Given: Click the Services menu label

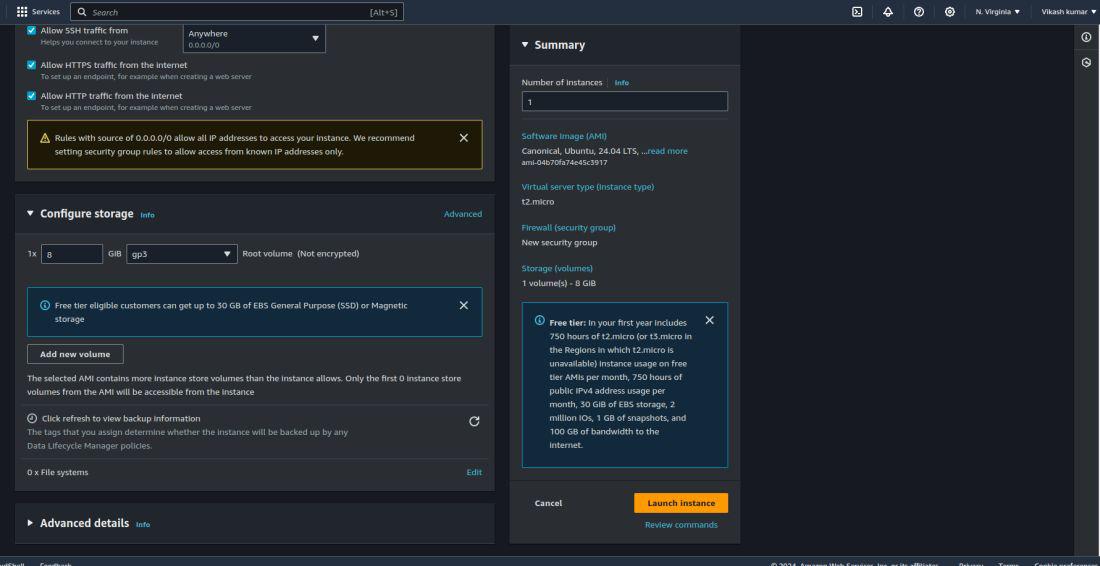Looking at the screenshot, I should (46, 12).
